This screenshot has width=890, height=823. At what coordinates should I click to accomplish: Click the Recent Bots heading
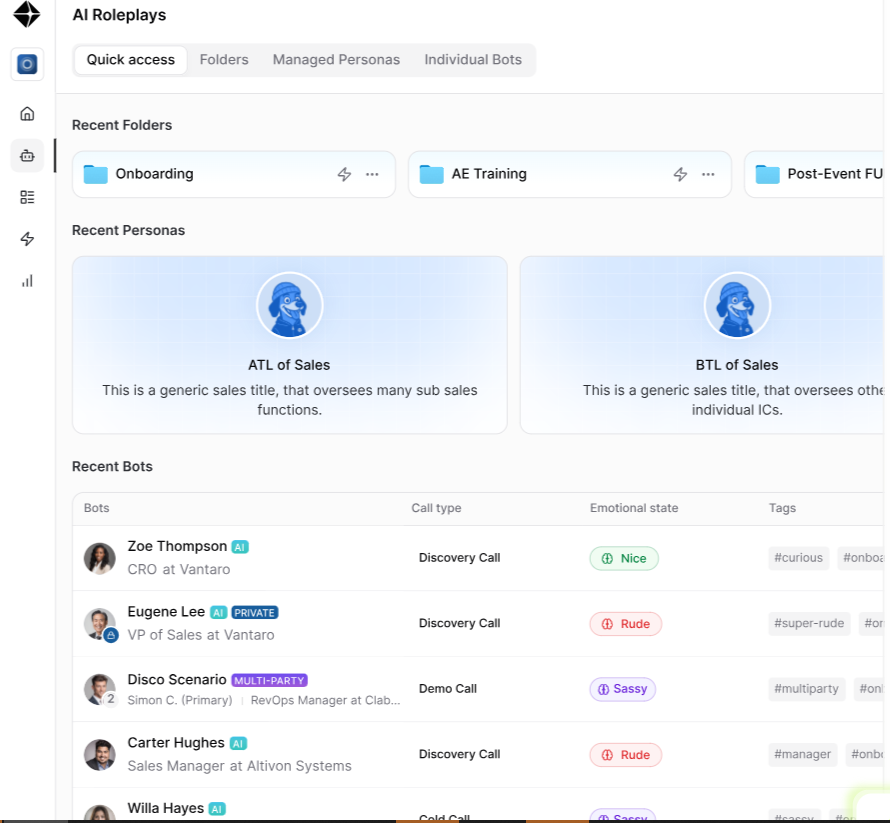[x=112, y=467]
